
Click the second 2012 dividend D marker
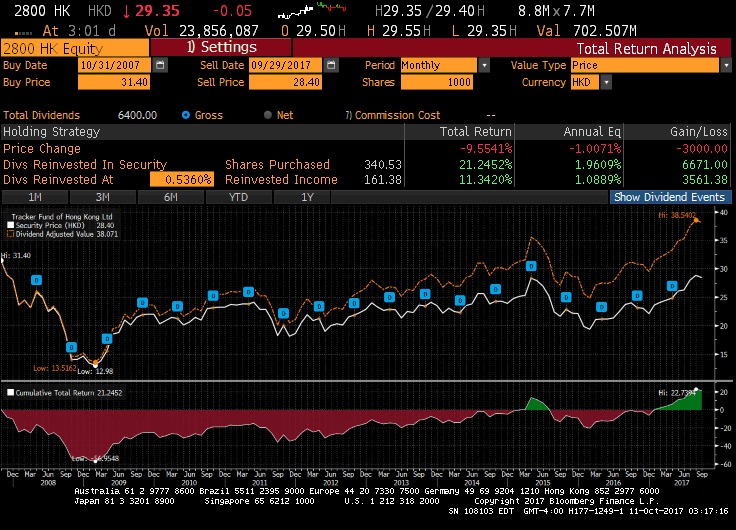coord(354,303)
